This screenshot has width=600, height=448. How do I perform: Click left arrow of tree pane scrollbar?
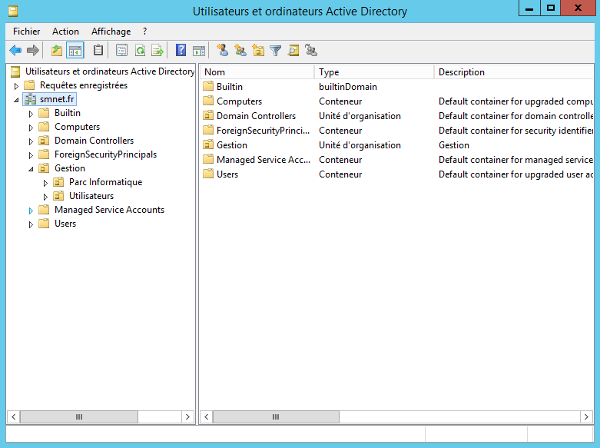click(14, 417)
